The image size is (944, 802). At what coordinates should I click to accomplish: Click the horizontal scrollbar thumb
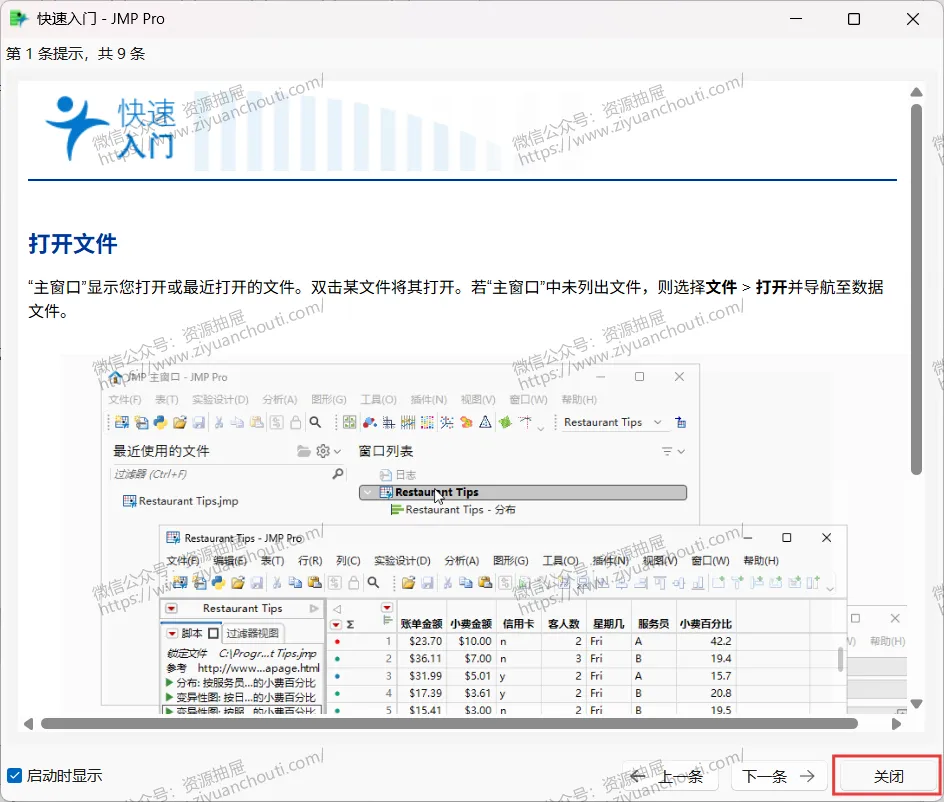click(449, 724)
